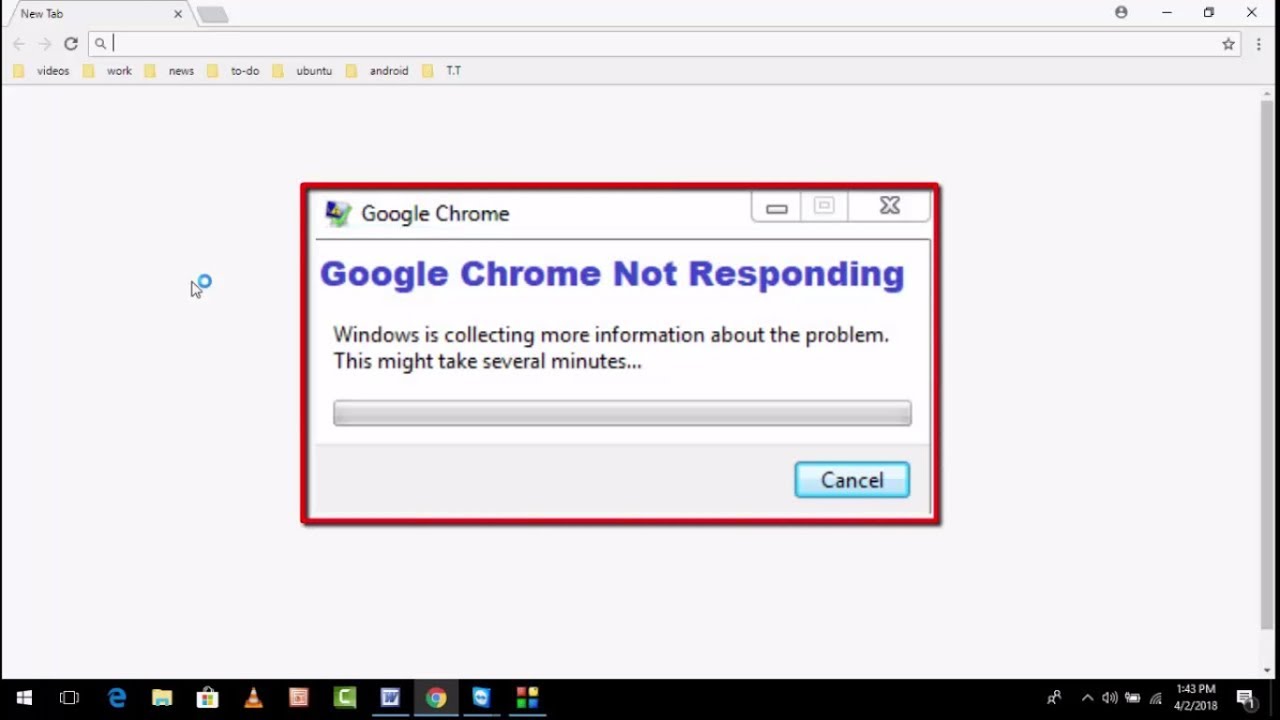Open the Chrome three-dot menu
This screenshot has height=720, width=1280.
[x=1258, y=44]
